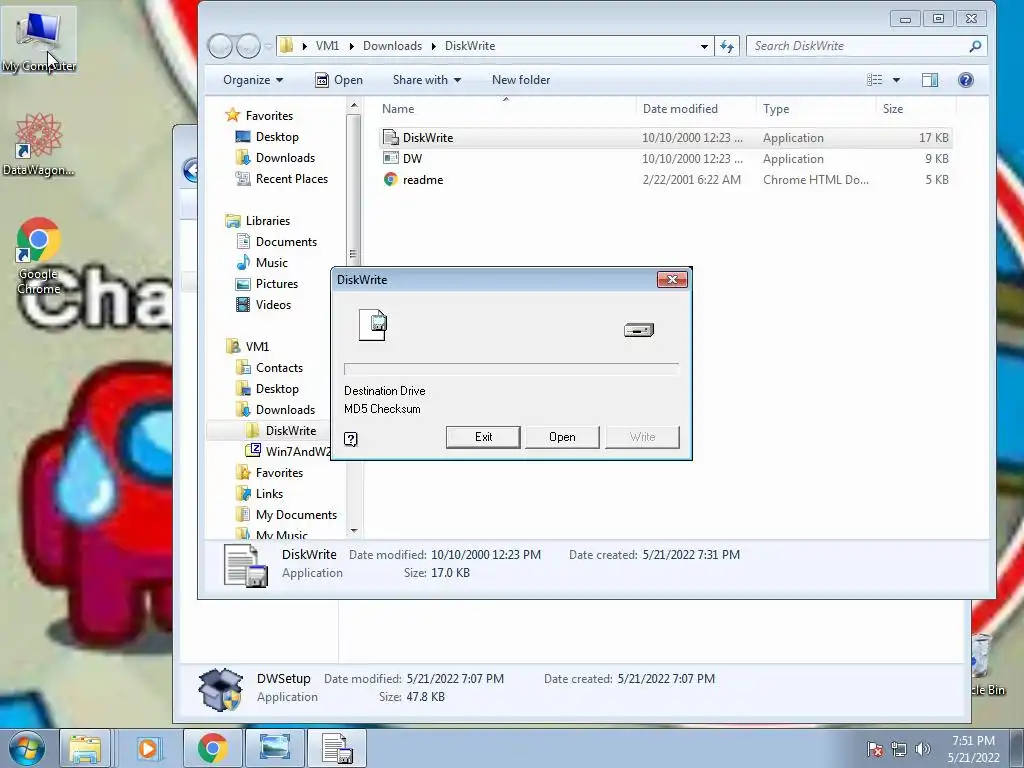Click the volume speaker tray icon
The image size is (1024, 768).
pos(923,749)
